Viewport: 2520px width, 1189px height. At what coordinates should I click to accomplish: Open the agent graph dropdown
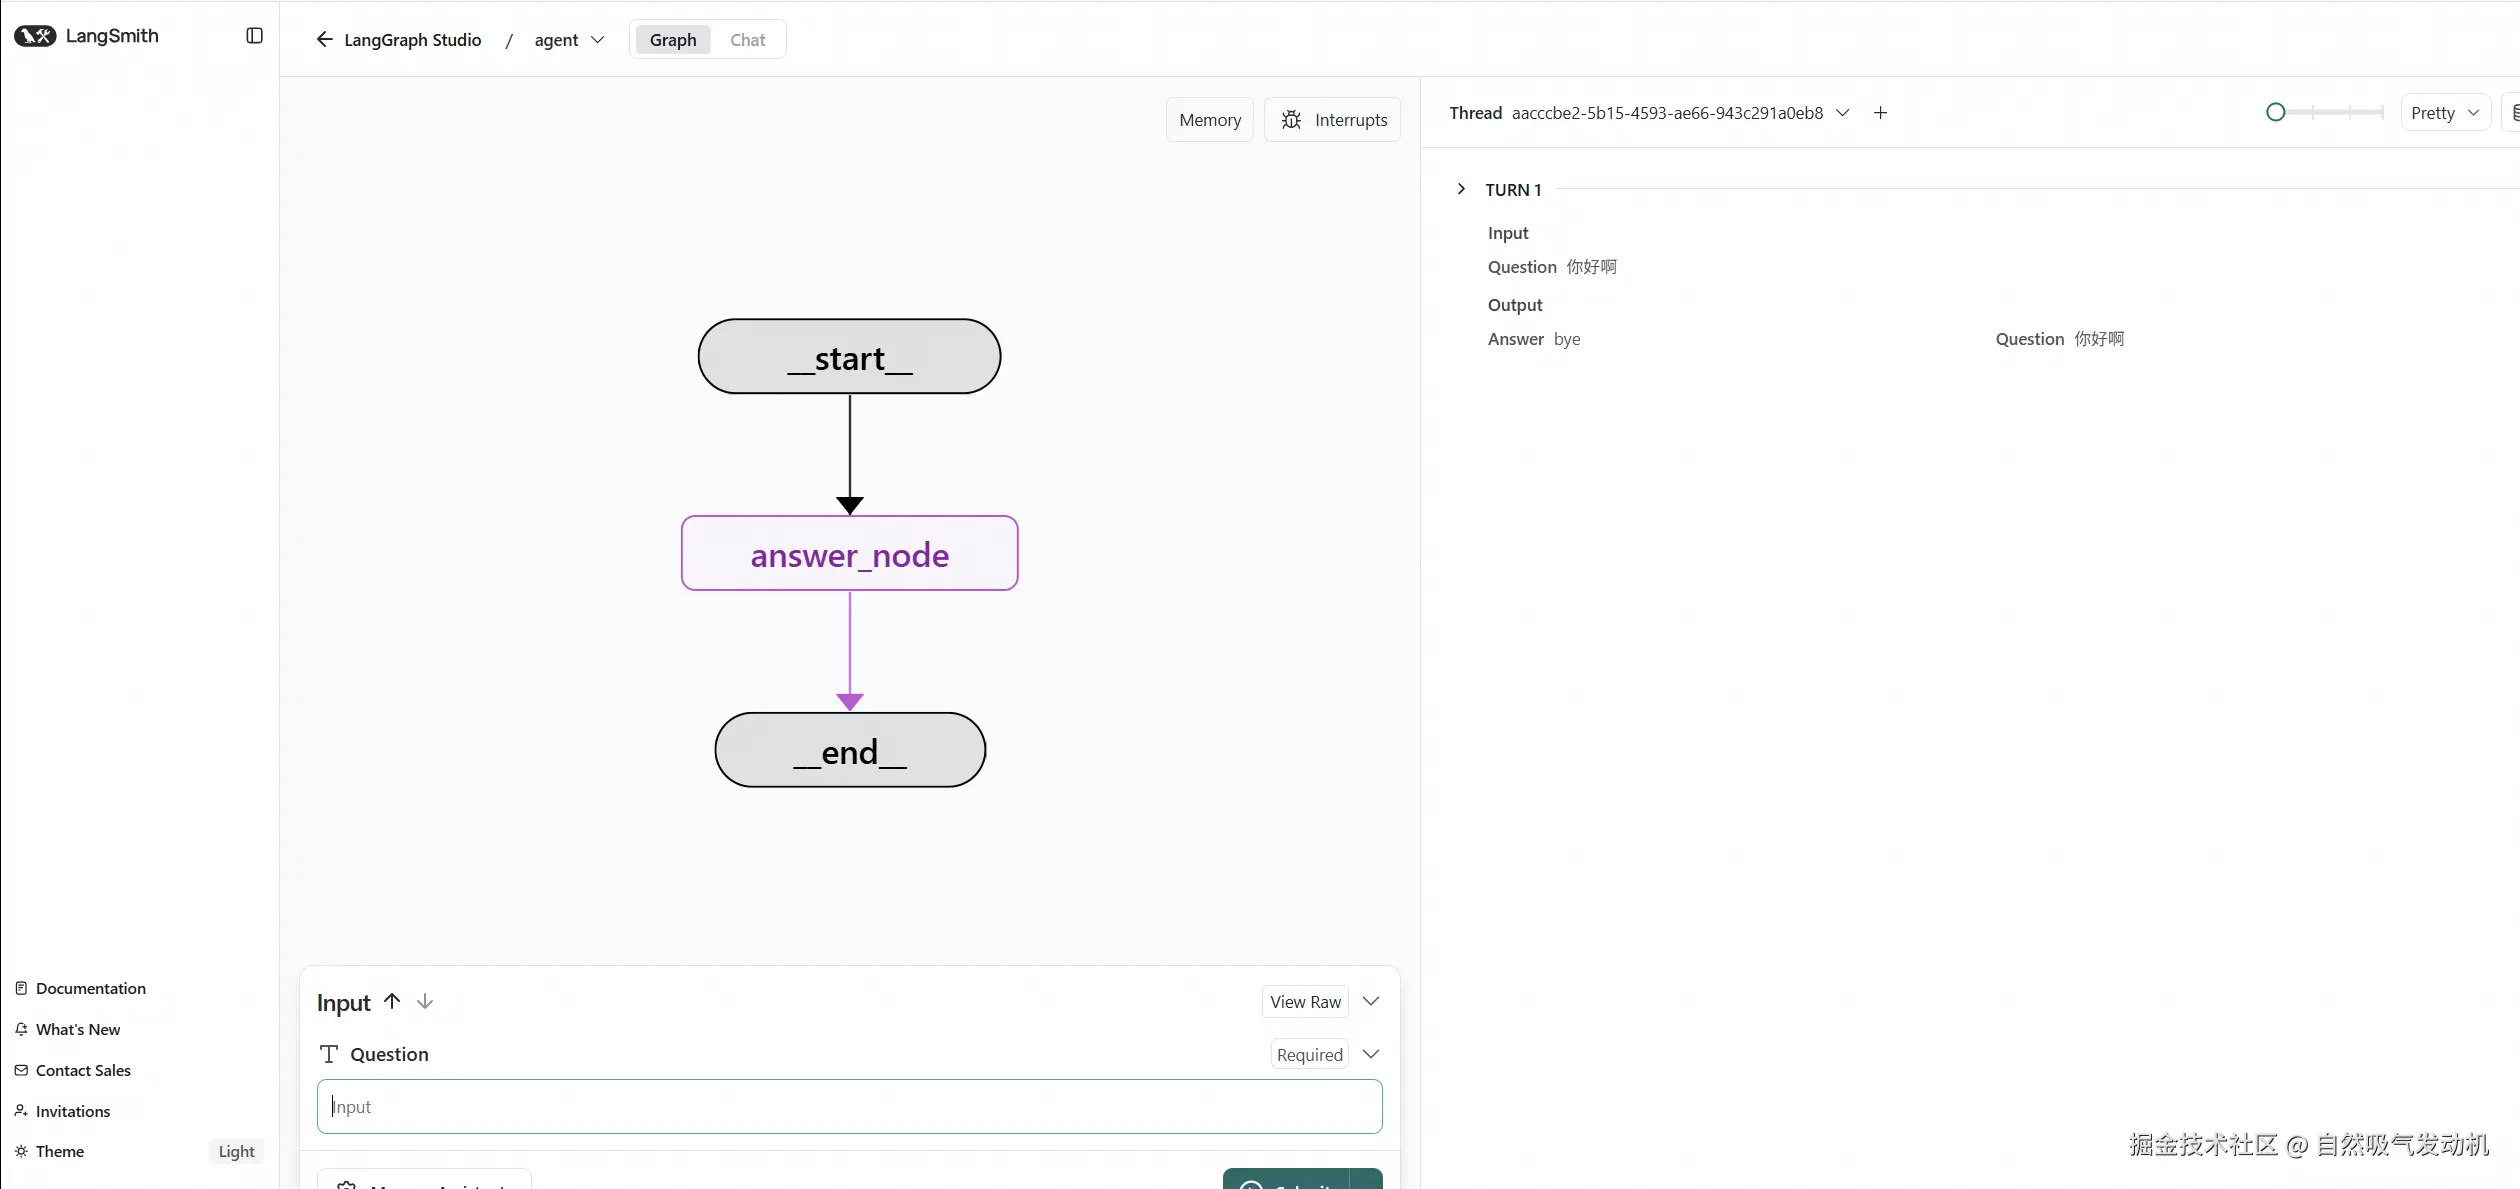click(569, 40)
